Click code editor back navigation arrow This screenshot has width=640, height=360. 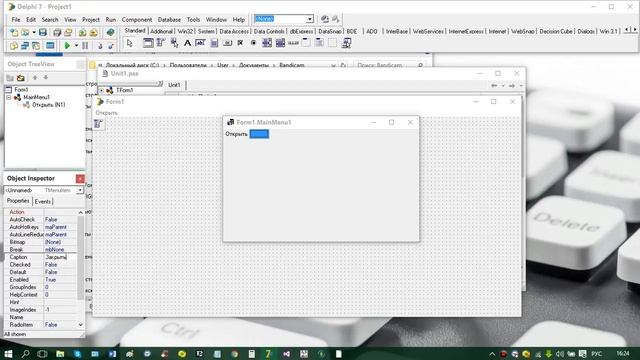click(x=494, y=85)
